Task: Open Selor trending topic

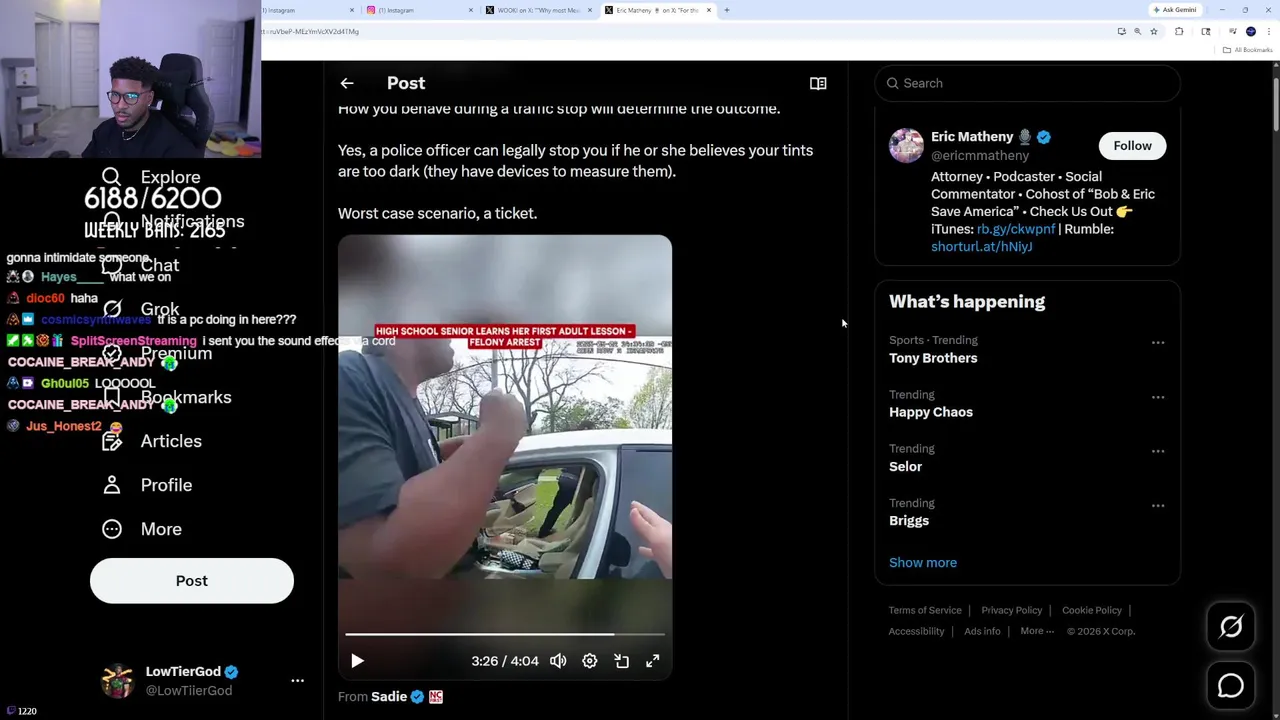Action: point(906,466)
